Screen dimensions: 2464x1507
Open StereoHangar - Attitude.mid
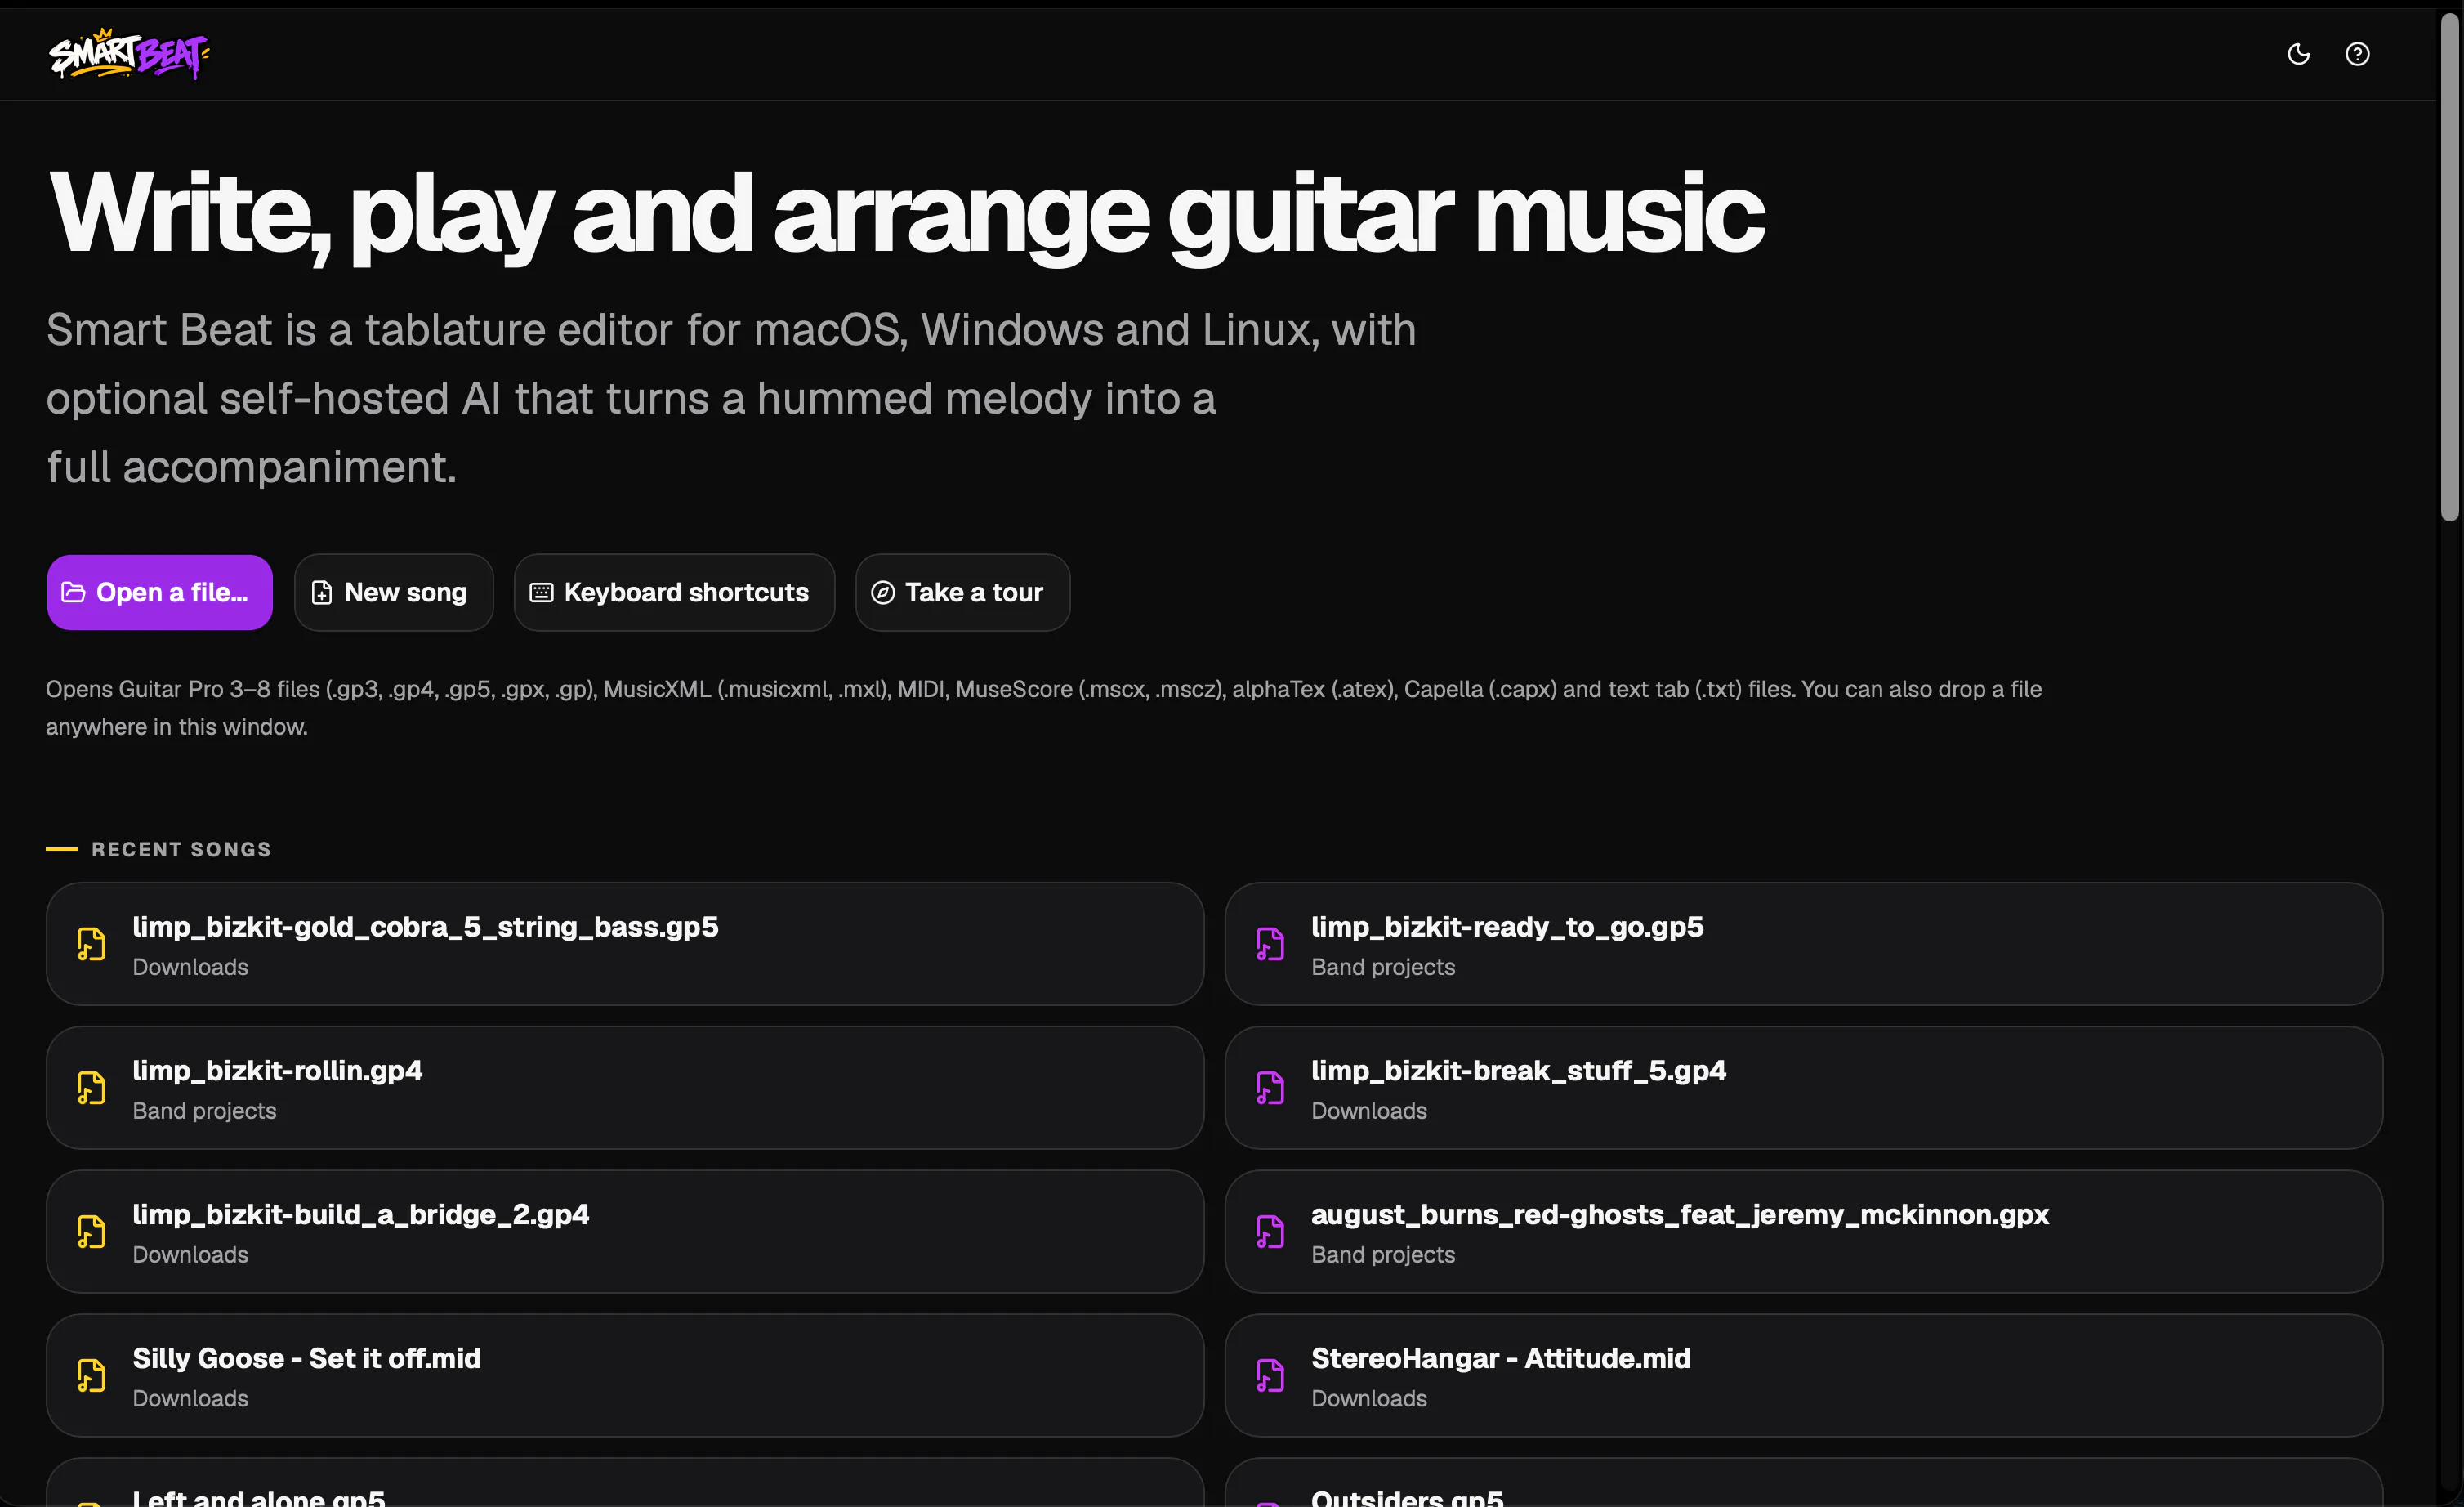click(1804, 1376)
